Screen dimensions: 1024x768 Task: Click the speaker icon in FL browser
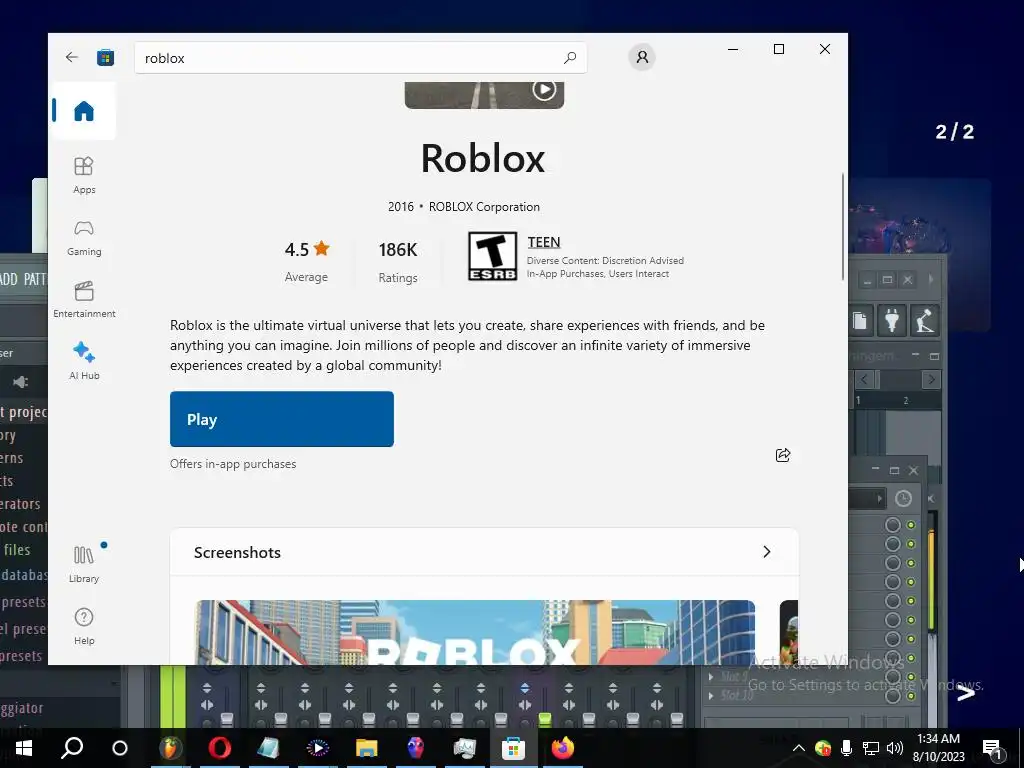coord(20,381)
